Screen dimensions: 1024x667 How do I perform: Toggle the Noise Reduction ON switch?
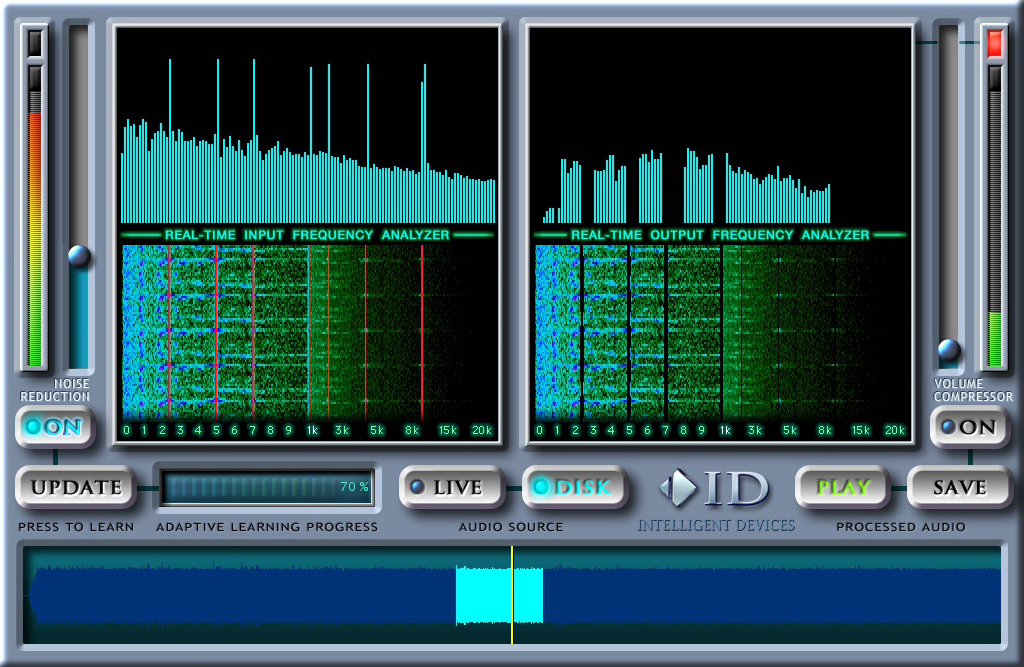(55, 427)
